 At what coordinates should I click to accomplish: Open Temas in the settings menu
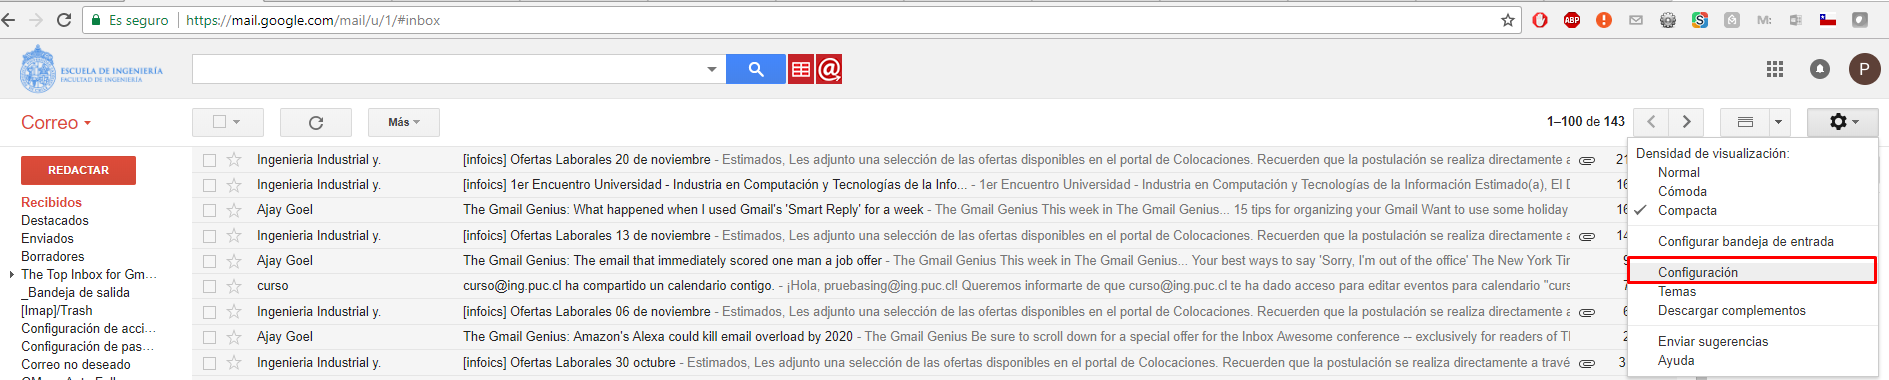[1677, 291]
